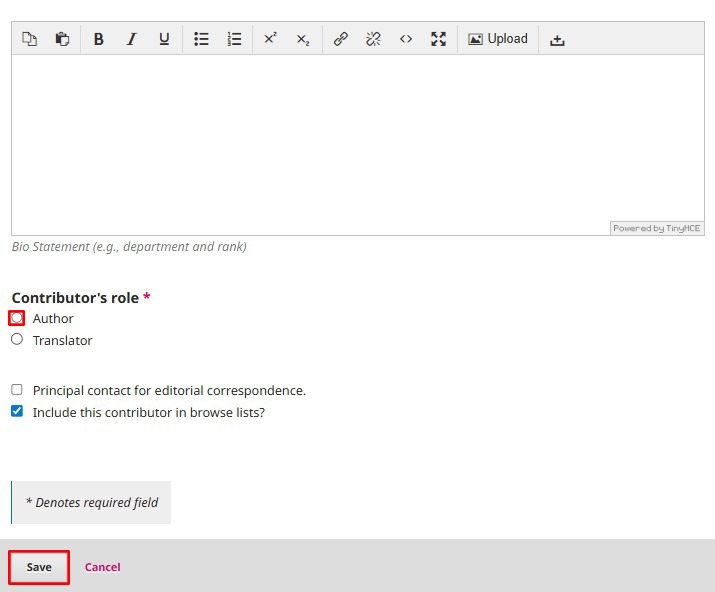Toggle bold formatting
This screenshot has height=592, width=715.
point(98,39)
